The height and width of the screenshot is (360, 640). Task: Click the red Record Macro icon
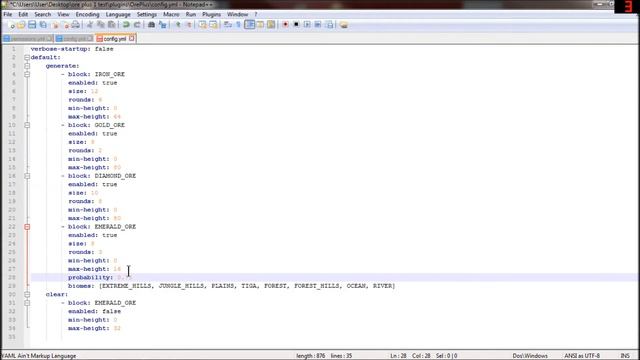285,25
